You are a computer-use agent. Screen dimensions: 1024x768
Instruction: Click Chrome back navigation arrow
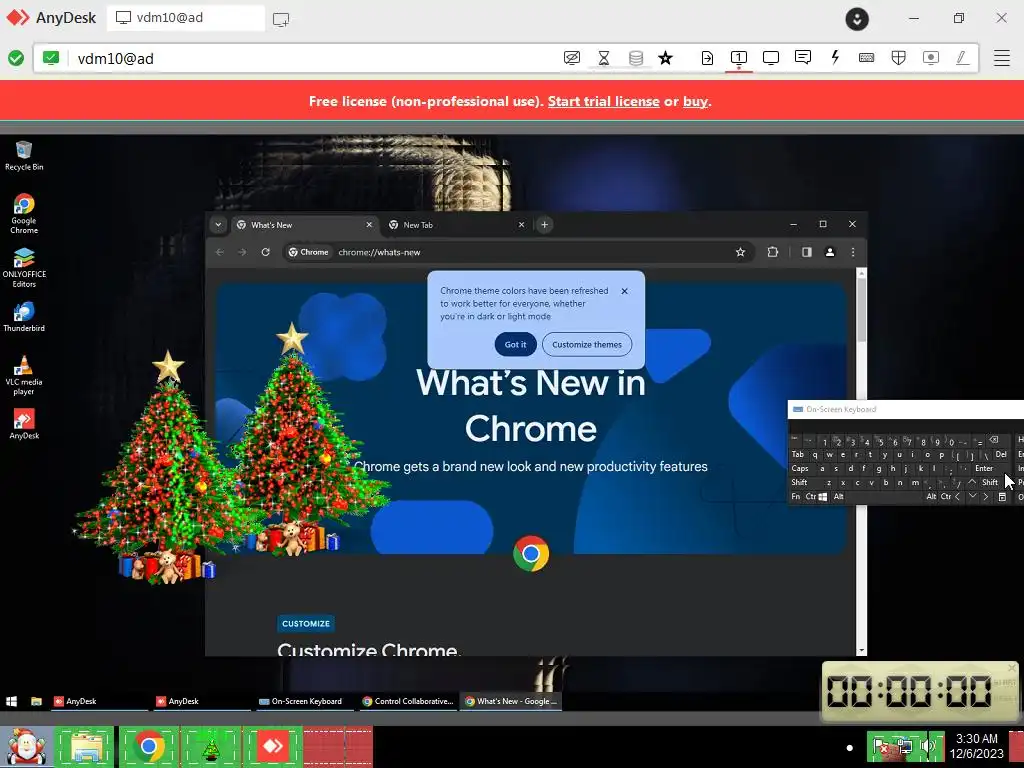point(220,252)
